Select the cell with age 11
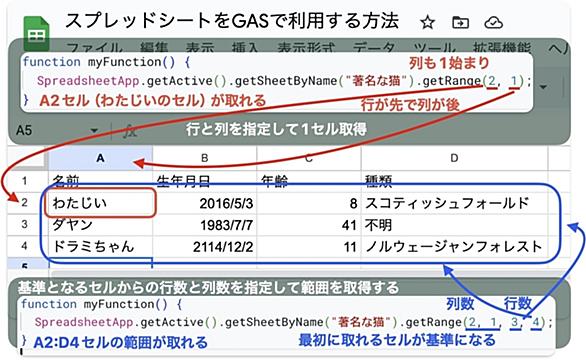586x360 pixels. click(x=309, y=246)
